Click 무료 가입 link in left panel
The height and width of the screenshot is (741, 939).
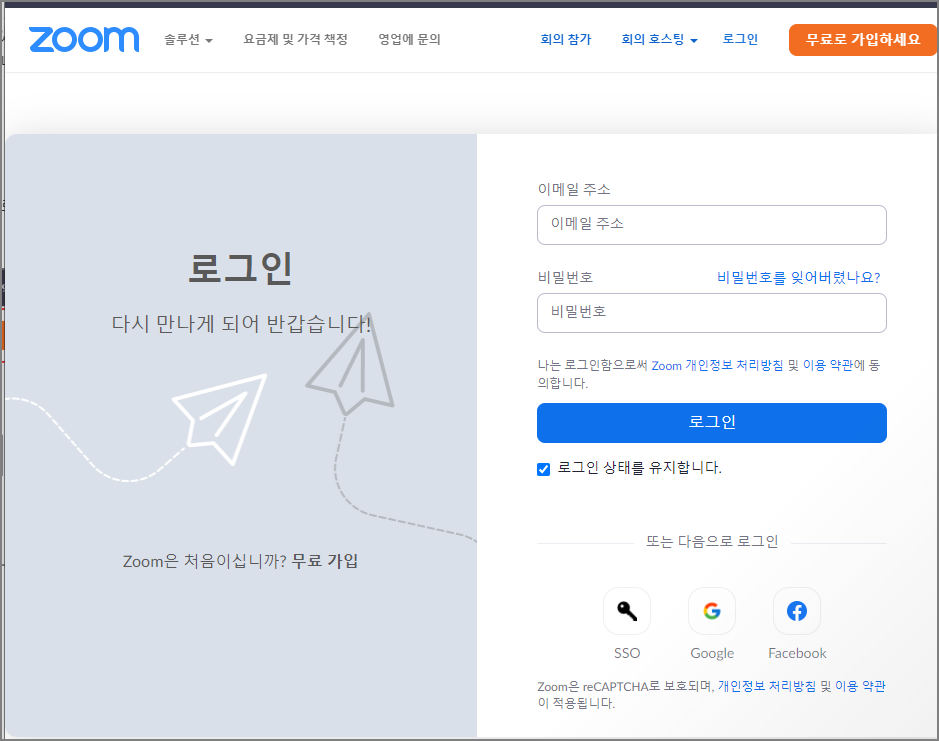(x=325, y=561)
